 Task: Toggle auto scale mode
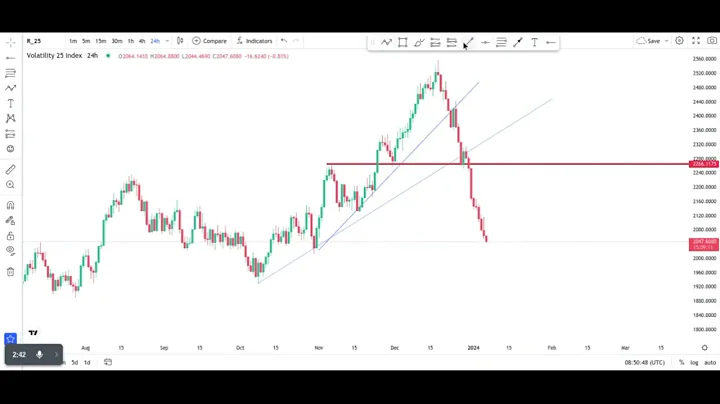coord(710,362)
